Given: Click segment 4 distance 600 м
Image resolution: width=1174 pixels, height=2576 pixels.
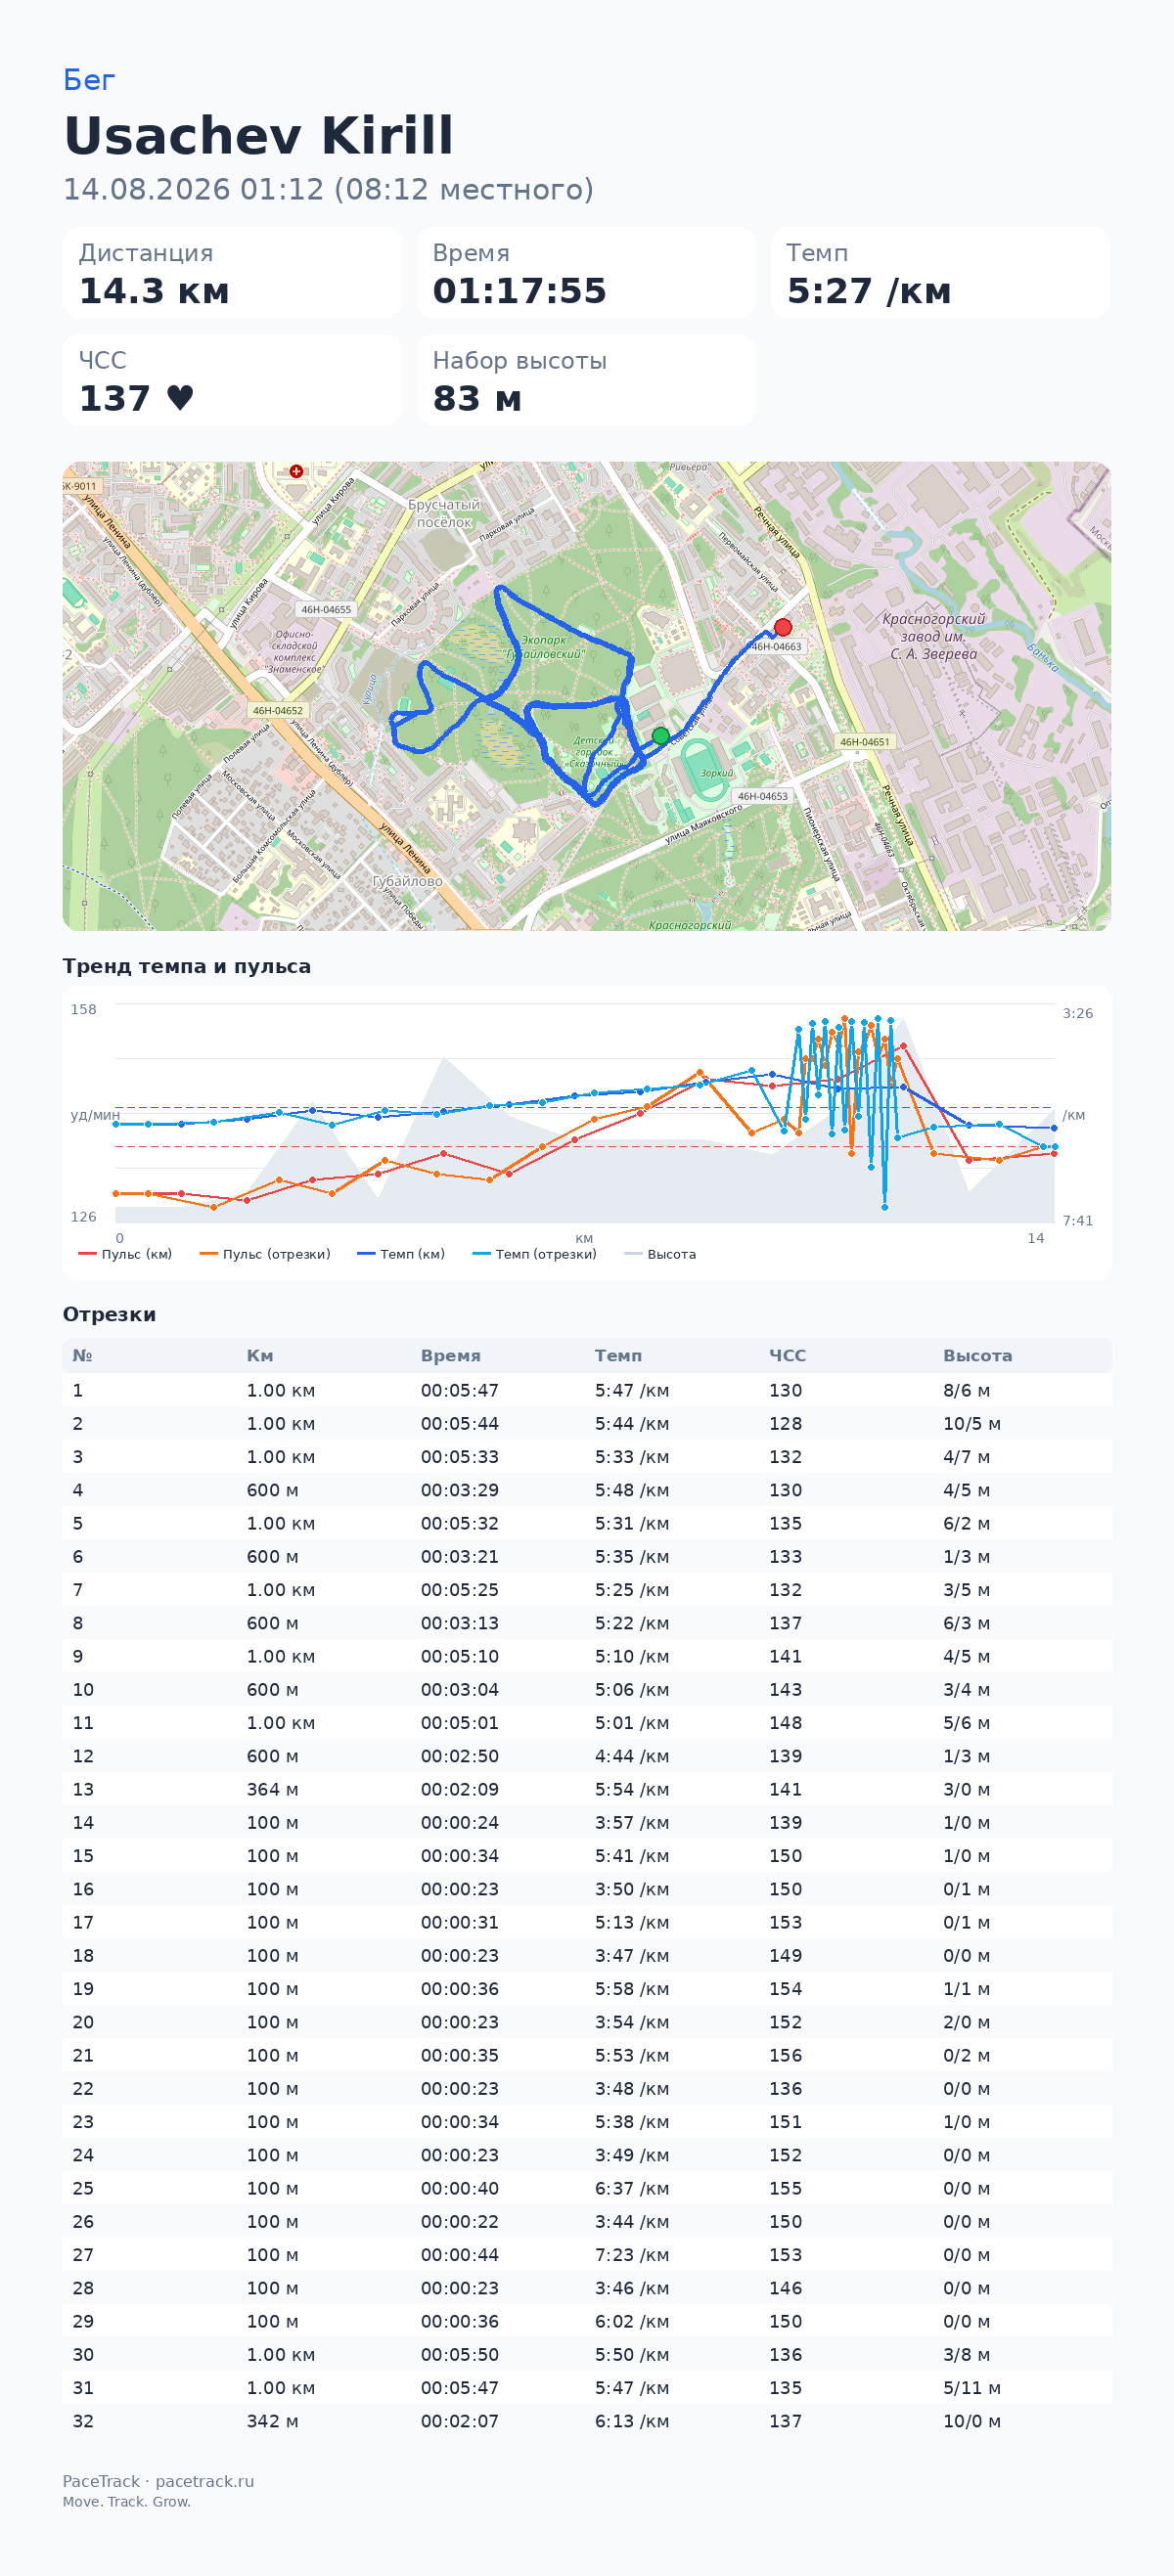Looking at the screenshot, I should (272, 1490).
